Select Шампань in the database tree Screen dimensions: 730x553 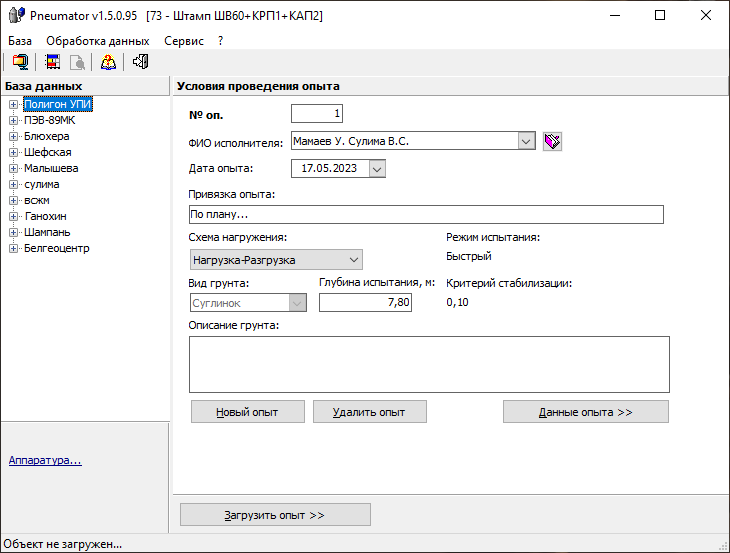[x=46, y=232]
